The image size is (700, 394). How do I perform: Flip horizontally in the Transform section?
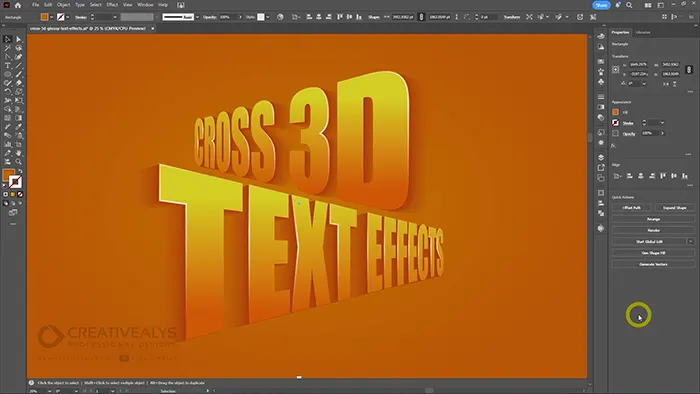pyautogui.click(x=666, y=84)
